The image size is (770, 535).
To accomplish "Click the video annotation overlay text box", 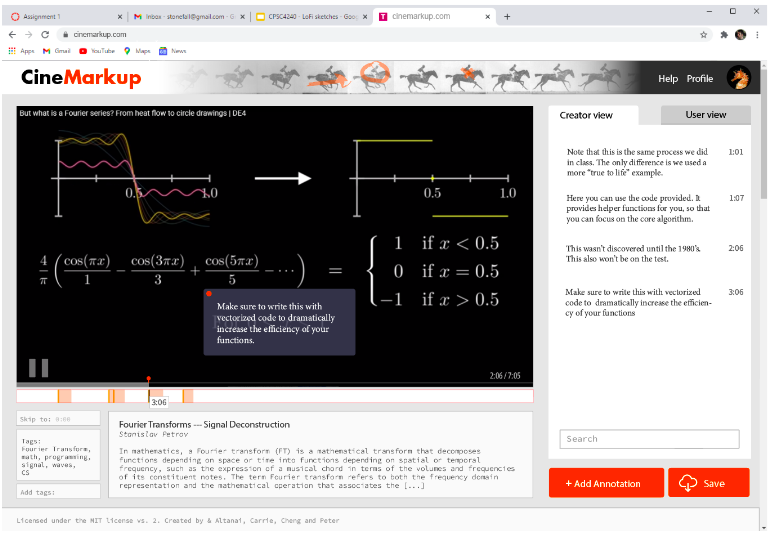I will (x=279, y=322).
